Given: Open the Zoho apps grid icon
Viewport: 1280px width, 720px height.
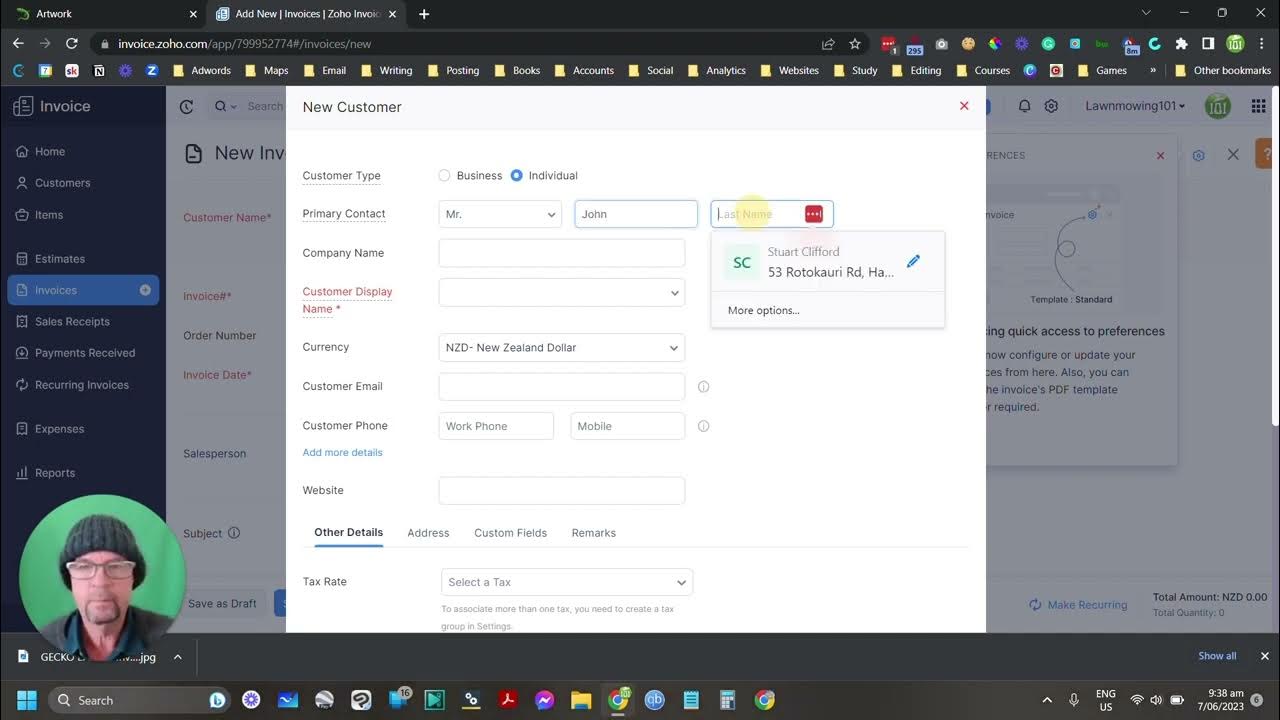Looking at the screenshot, I should point(1258,106).
